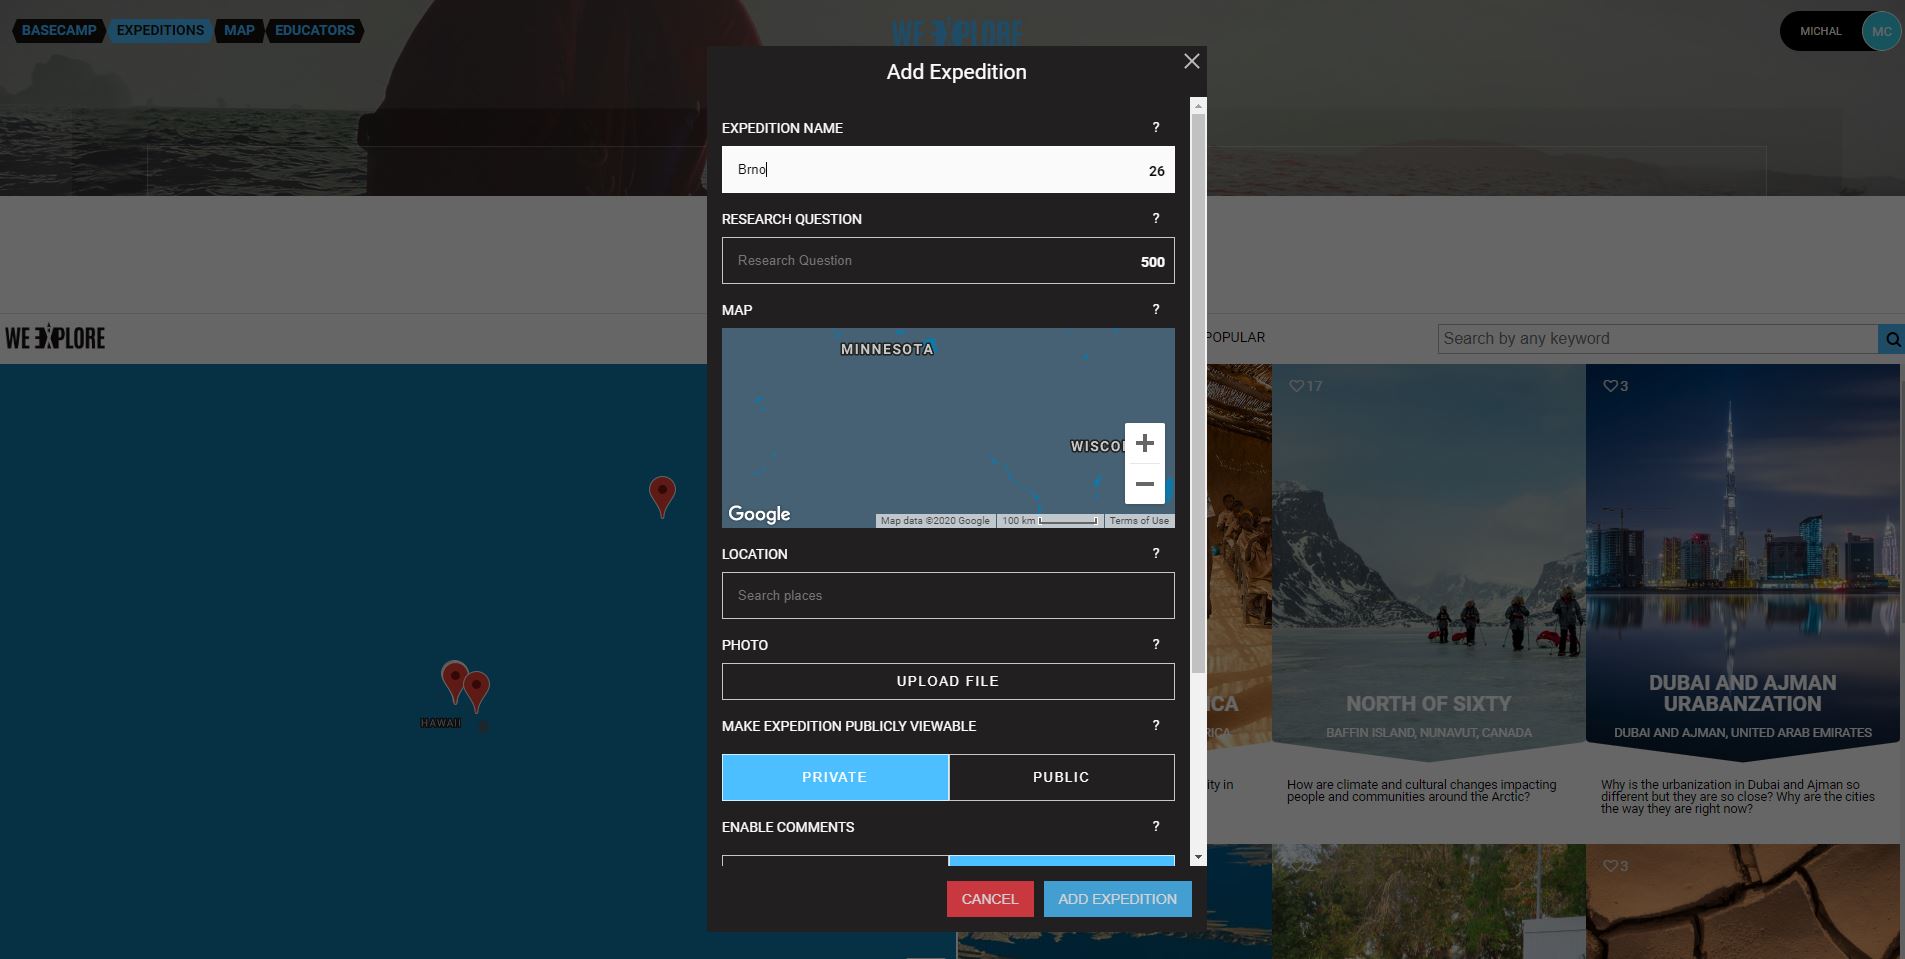Viewport: 1905px width, 959px height.
Task: Cancel adding the expedition
Action: coord(990,899)
